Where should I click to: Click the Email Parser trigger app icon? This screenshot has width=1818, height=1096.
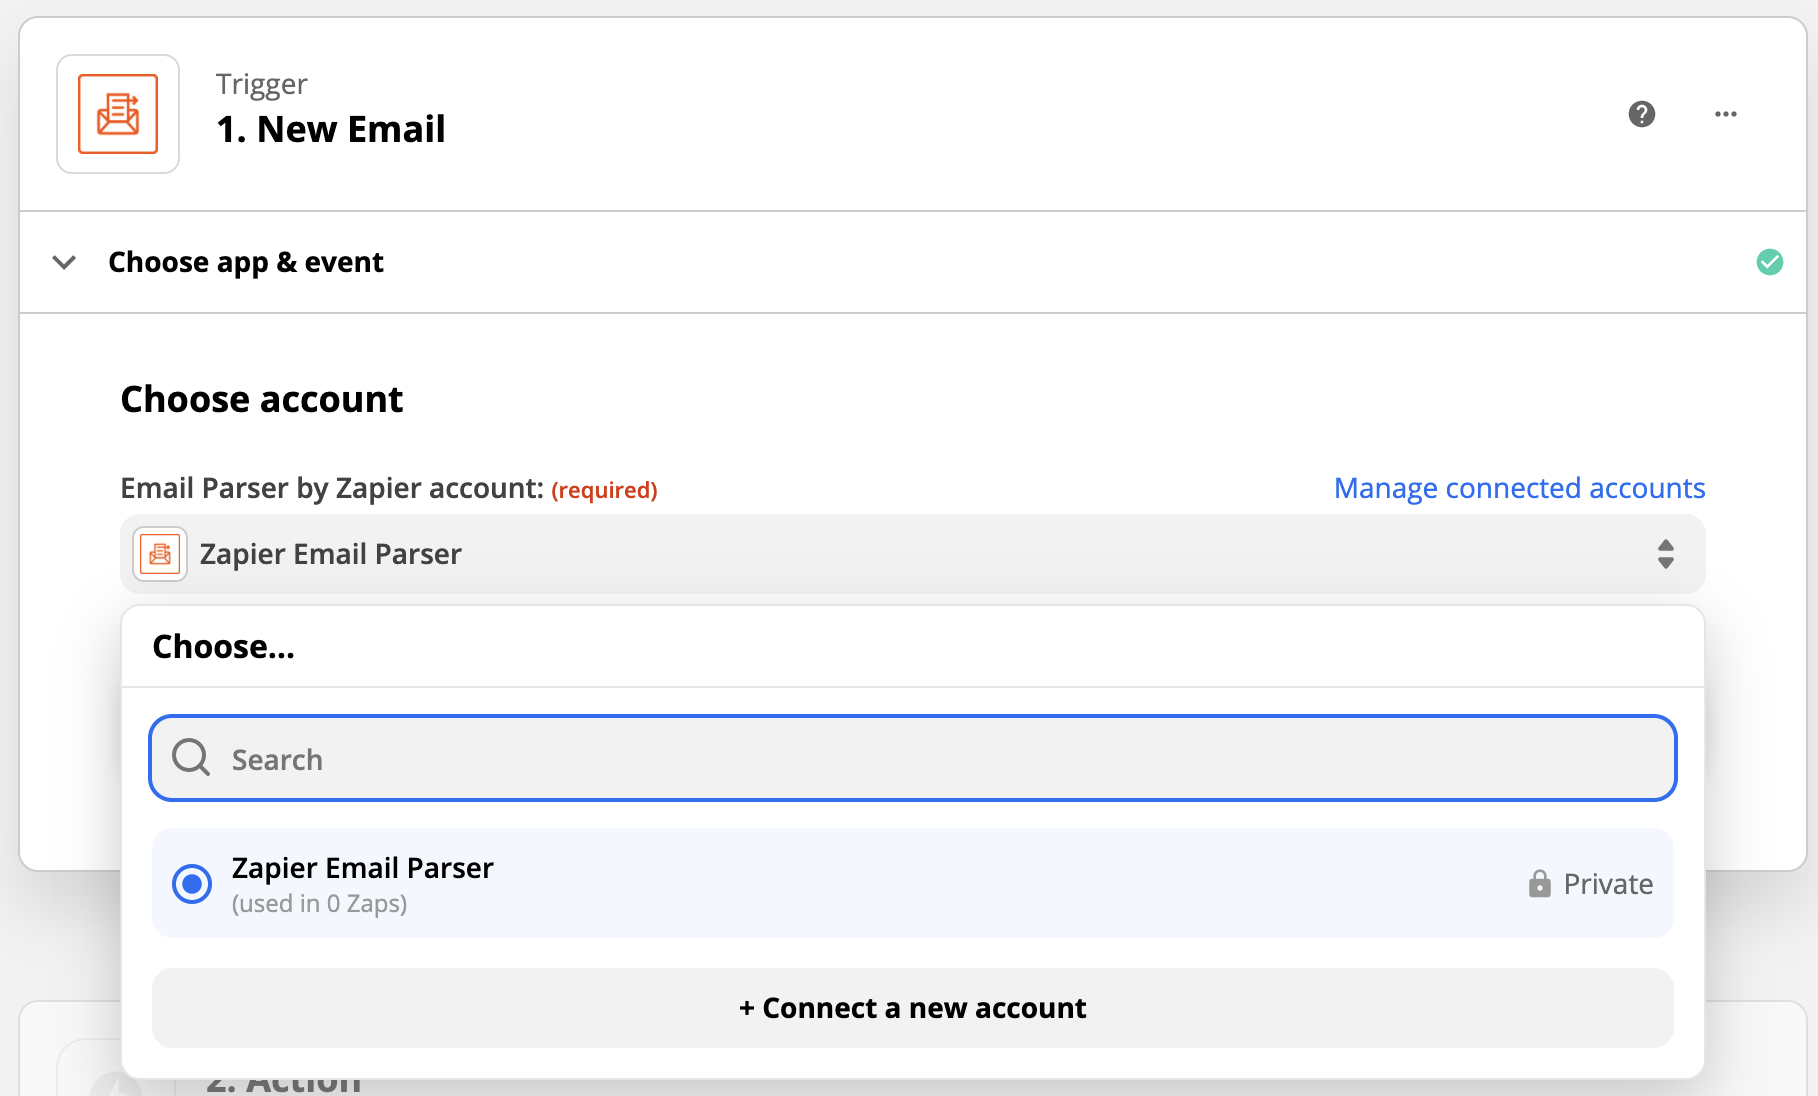pos(118,114)
